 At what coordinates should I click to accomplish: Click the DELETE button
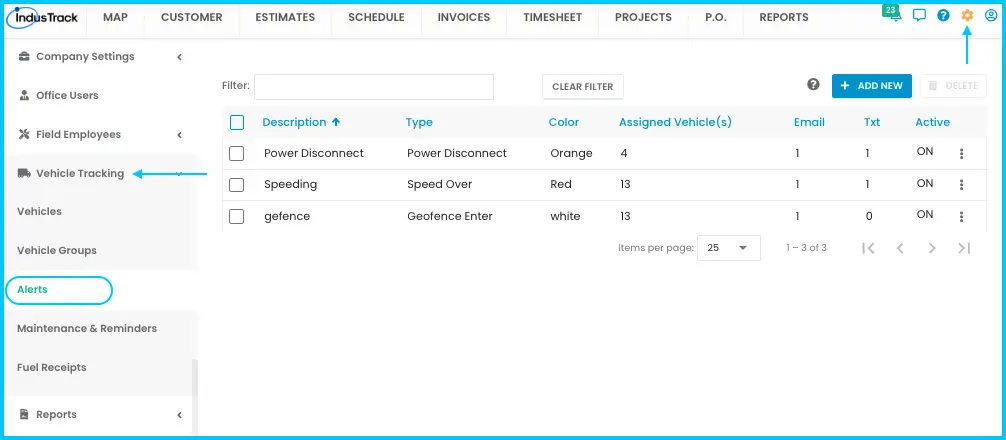[x=953, y=86]
